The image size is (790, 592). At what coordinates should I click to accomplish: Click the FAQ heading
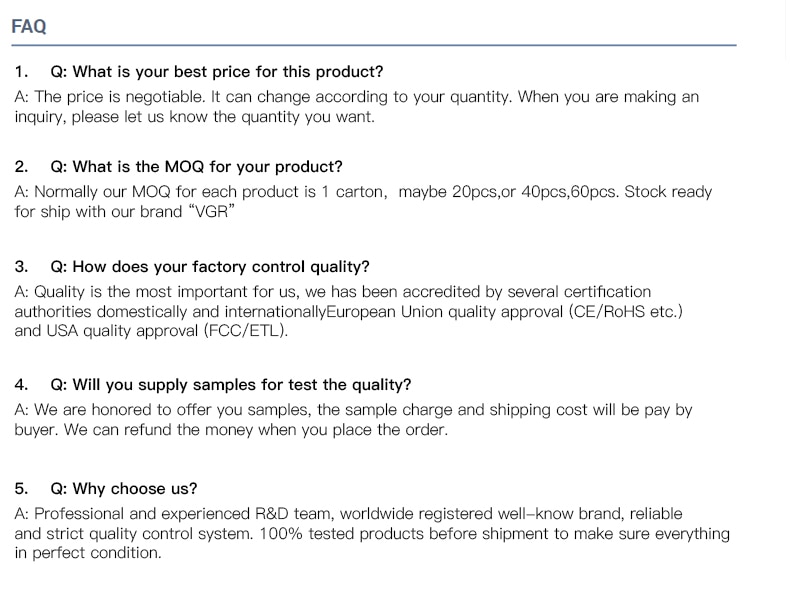[x=29, y=27]
